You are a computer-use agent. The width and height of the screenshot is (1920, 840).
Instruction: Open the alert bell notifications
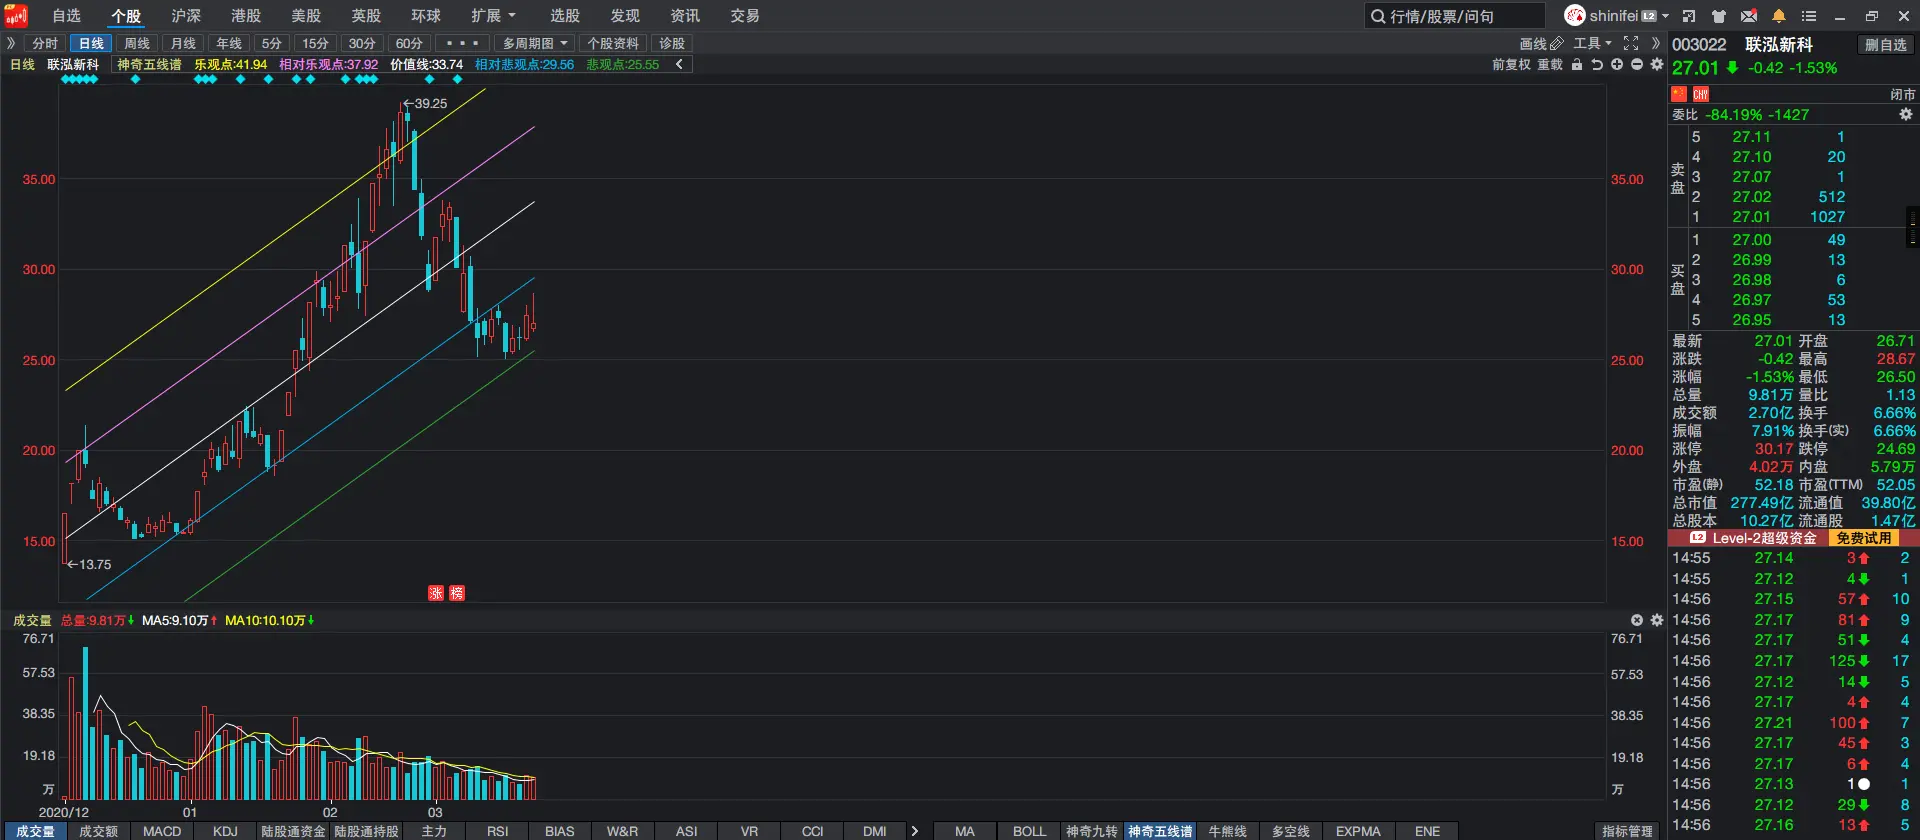pyautogui.click(x=1779, y=16)
